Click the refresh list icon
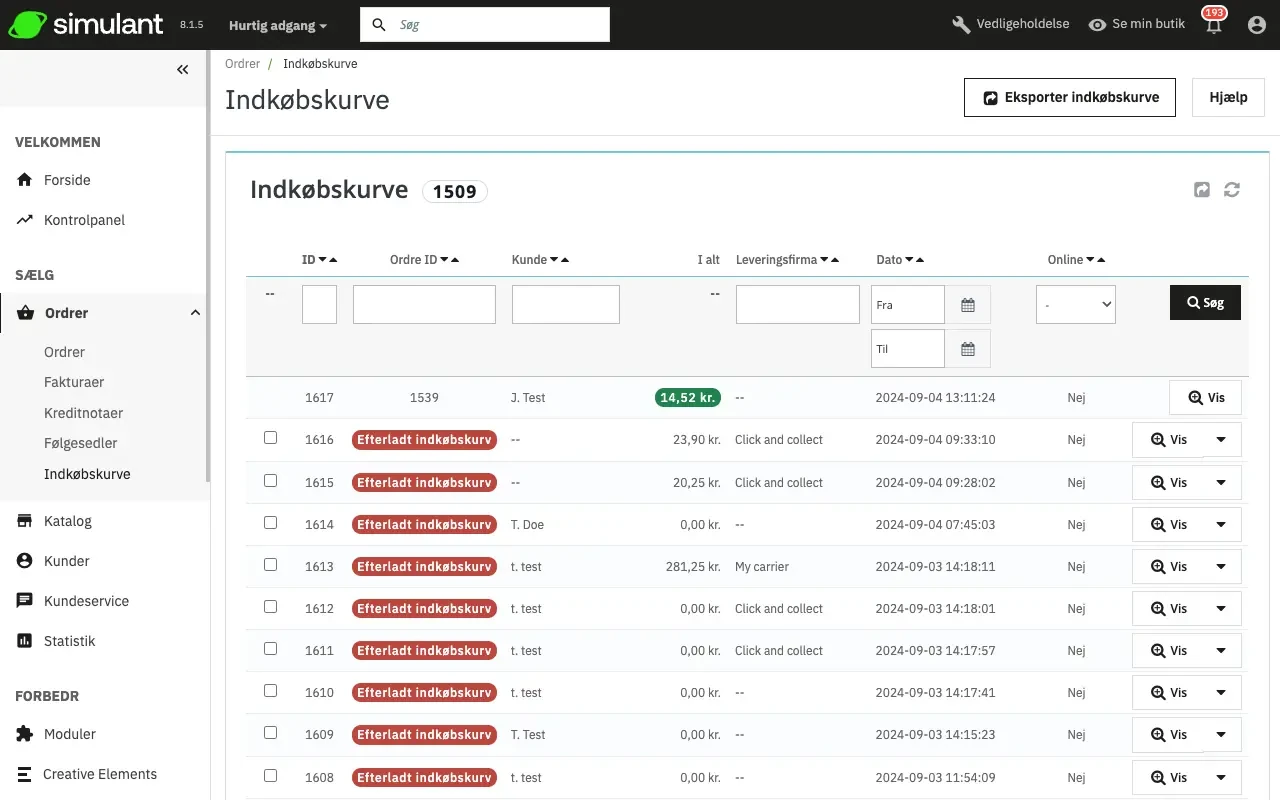1280x800 pixels. point(1232,190)
